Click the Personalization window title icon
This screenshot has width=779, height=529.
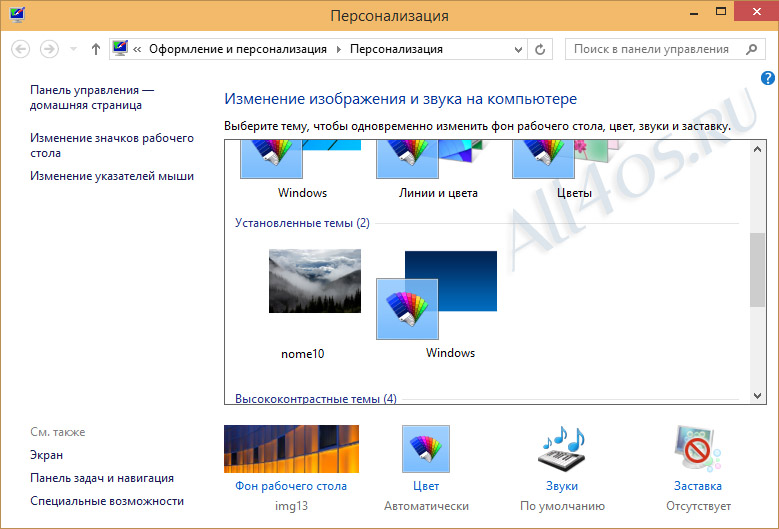point(17,14)
